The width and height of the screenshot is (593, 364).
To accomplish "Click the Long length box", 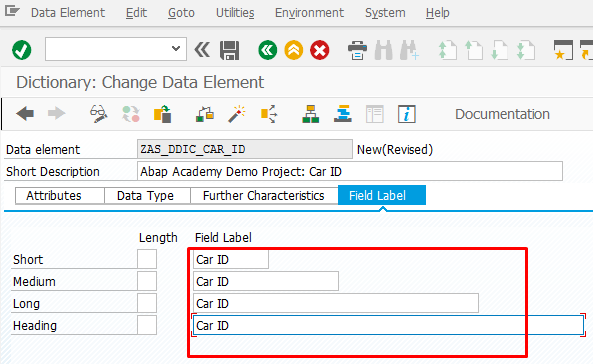I will point(147,303).
